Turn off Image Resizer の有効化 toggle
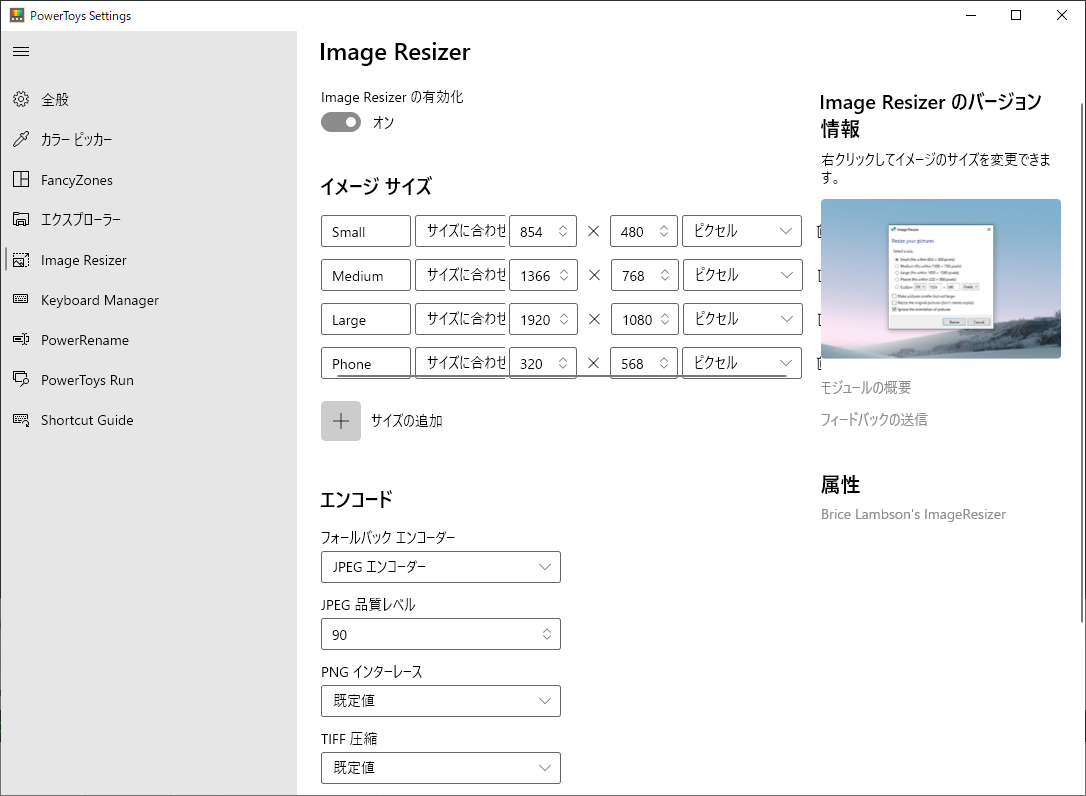The image size is (1086, 796). (x=341, y=122)
